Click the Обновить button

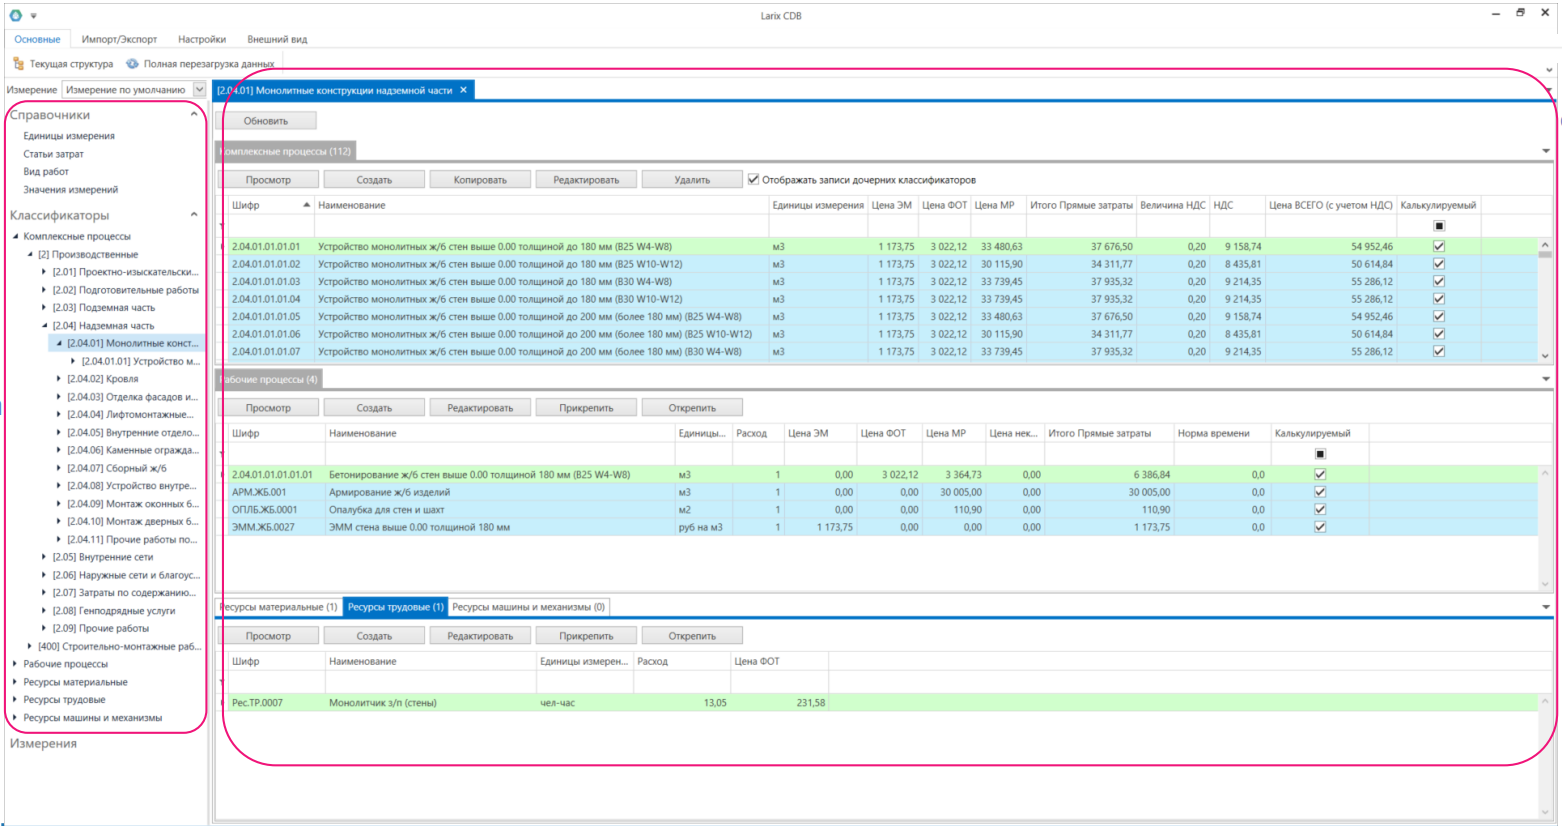266,121
